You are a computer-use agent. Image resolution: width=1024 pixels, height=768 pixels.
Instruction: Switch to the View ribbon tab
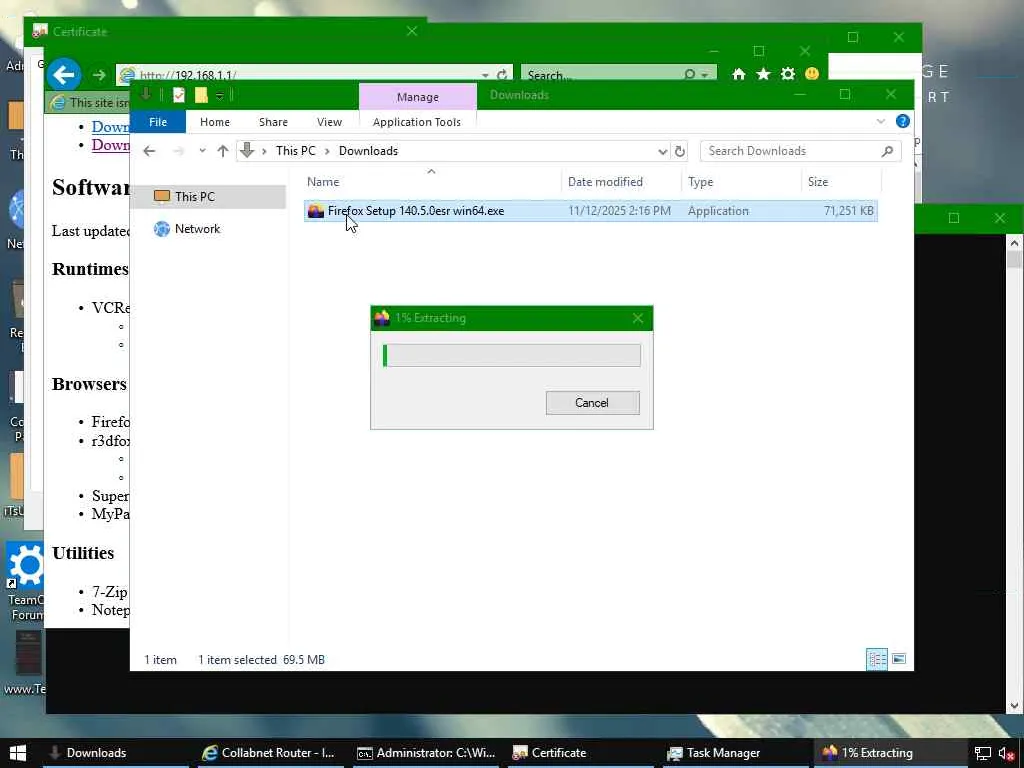click(x=329, y=122)
